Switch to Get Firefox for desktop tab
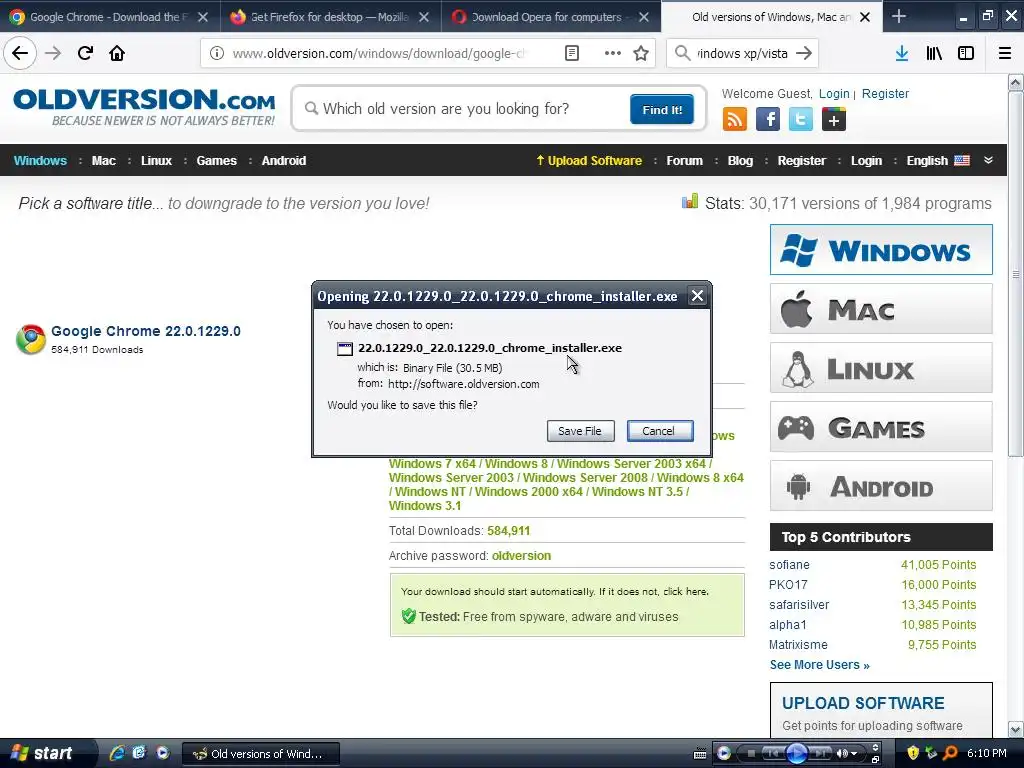 (x=330, y=17)
